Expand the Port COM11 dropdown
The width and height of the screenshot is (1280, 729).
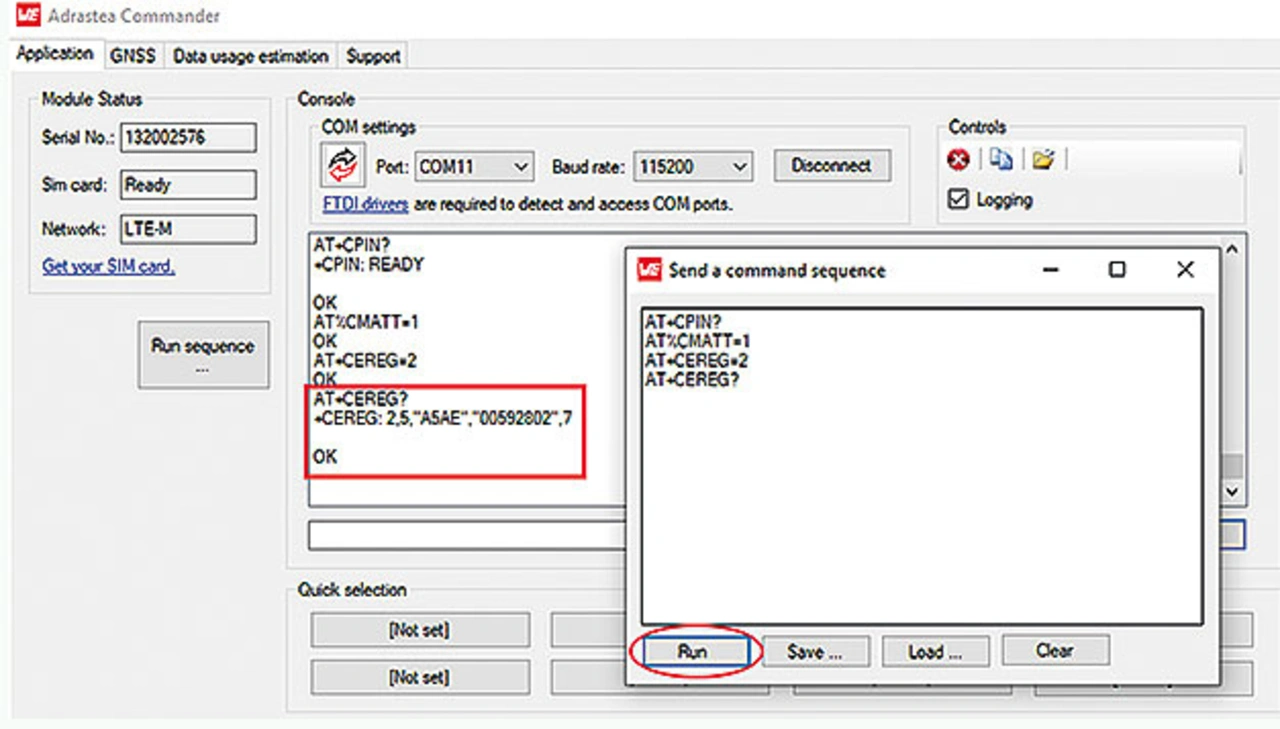point(520,167)
